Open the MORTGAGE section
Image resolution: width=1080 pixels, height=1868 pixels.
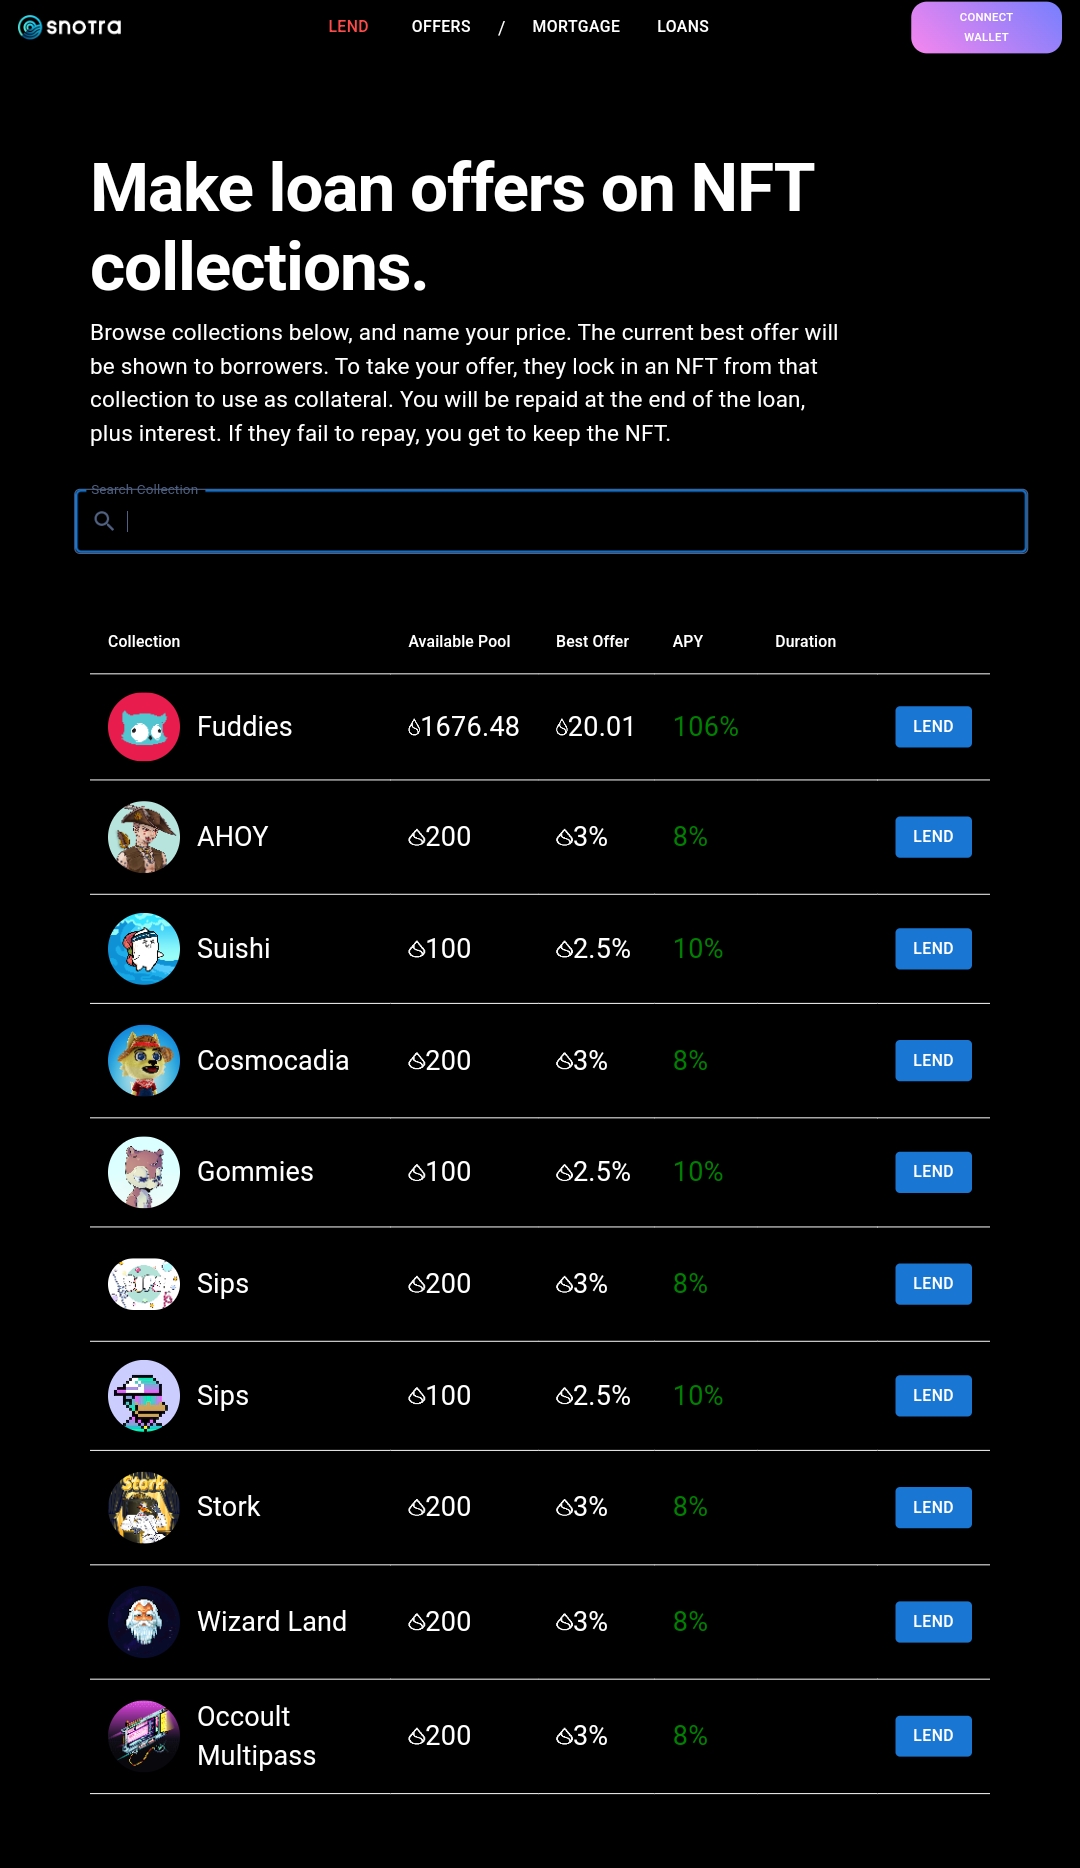pos(576,26)
